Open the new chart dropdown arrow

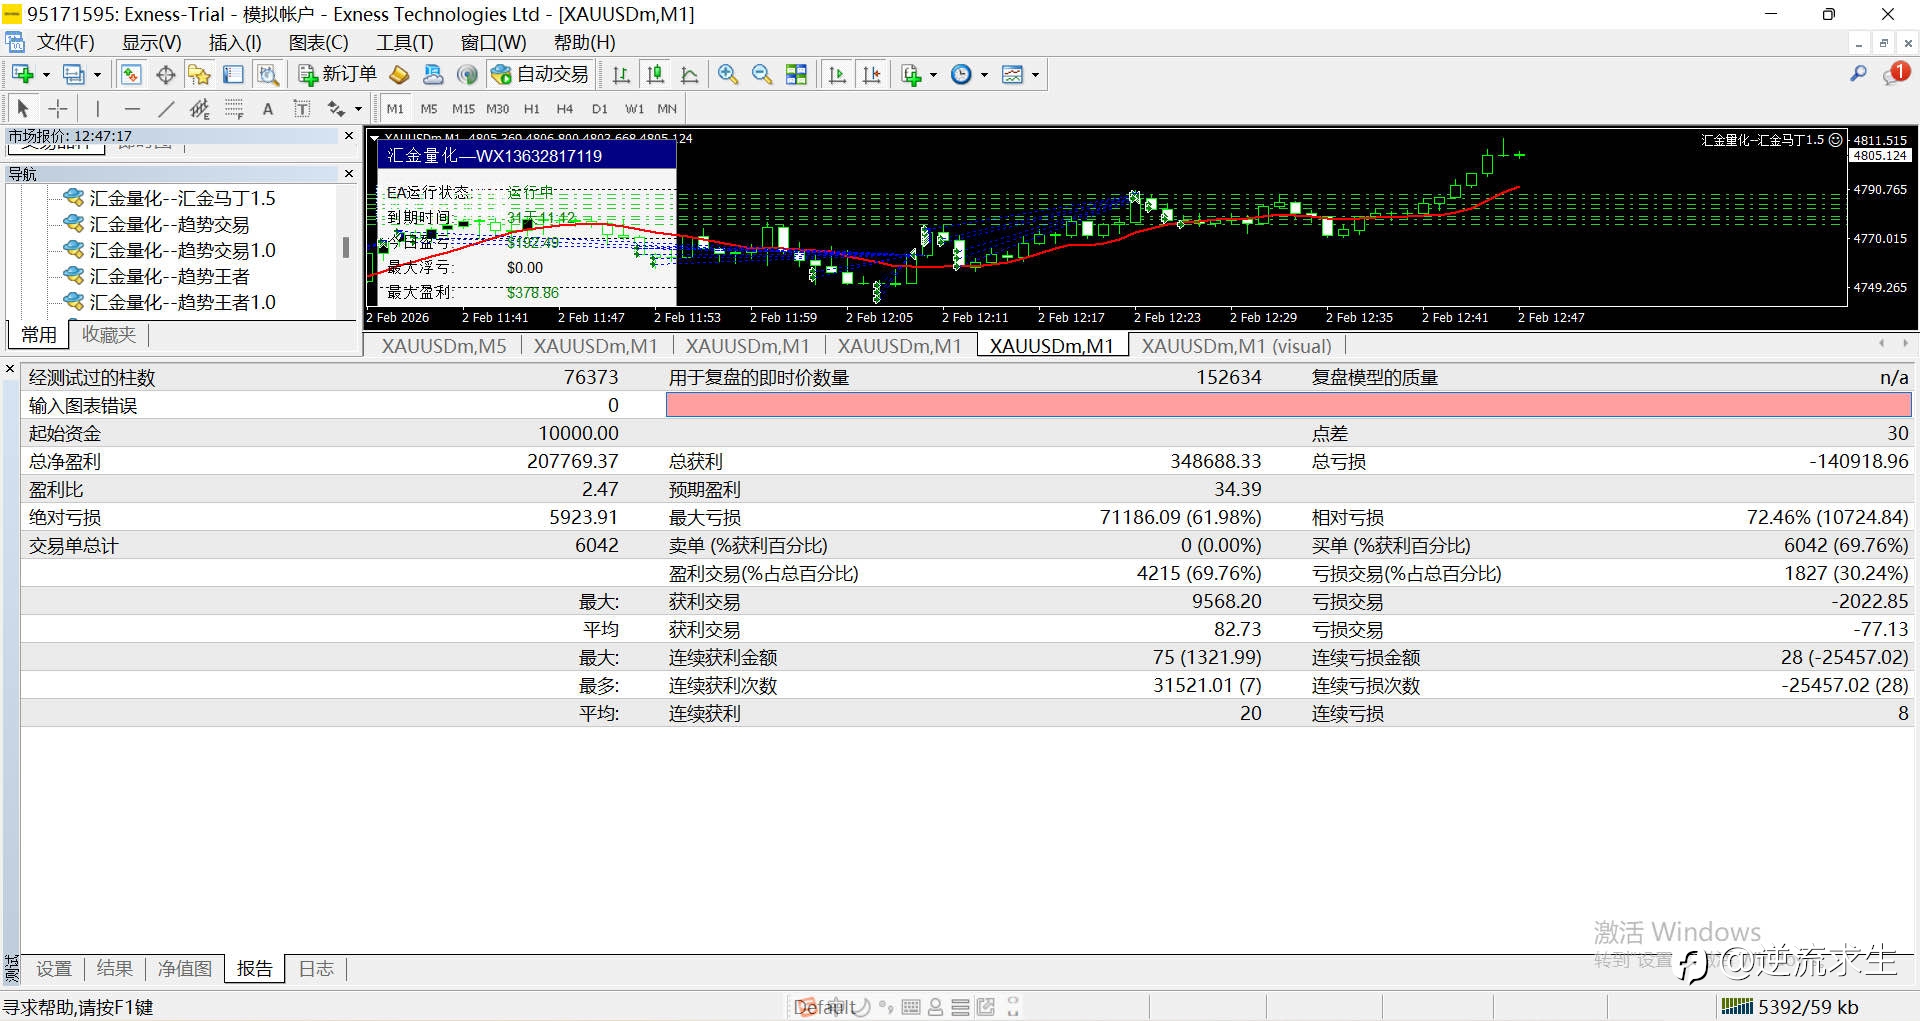click(46, 75)
